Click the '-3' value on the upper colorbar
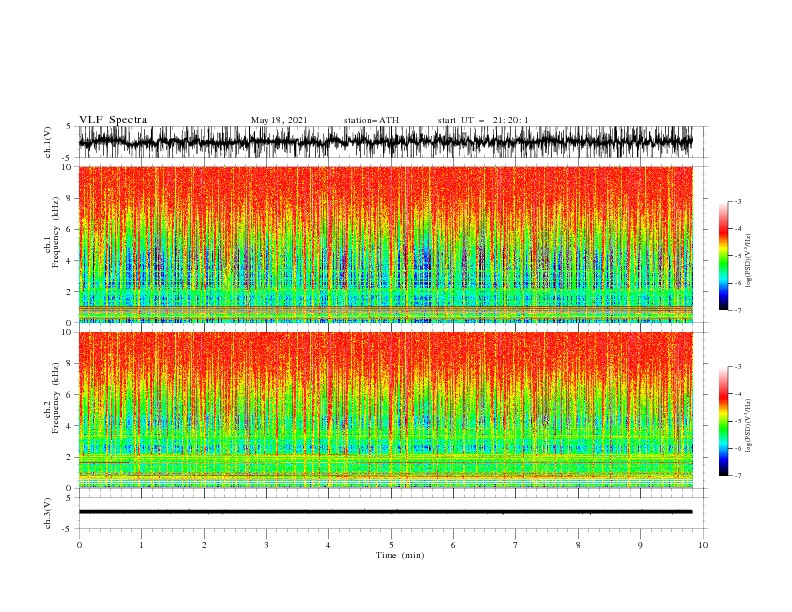 point(737,201)
